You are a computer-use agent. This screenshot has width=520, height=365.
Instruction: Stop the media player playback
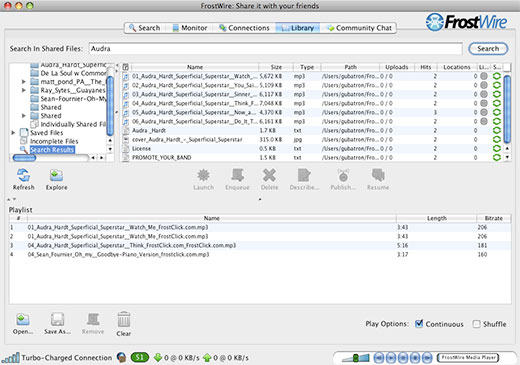415,358
